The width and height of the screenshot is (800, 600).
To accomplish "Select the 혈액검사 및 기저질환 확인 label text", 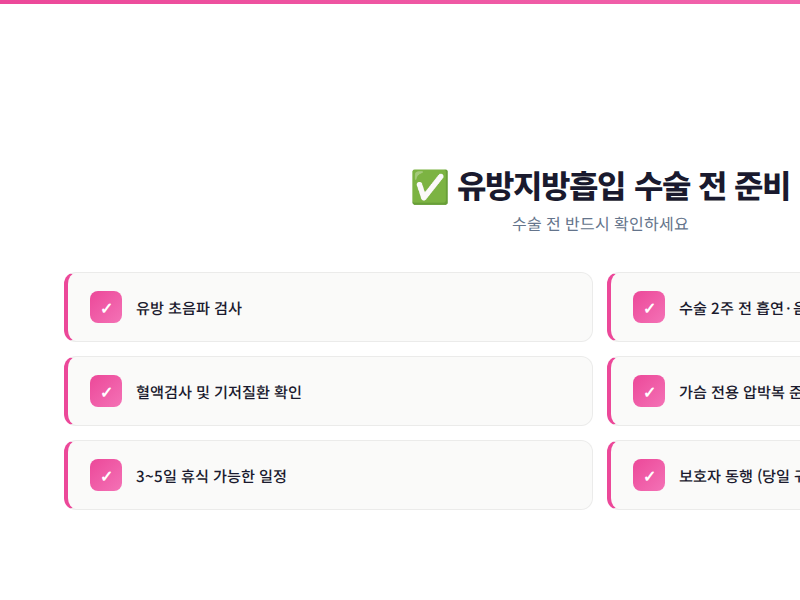I will 219,392.
